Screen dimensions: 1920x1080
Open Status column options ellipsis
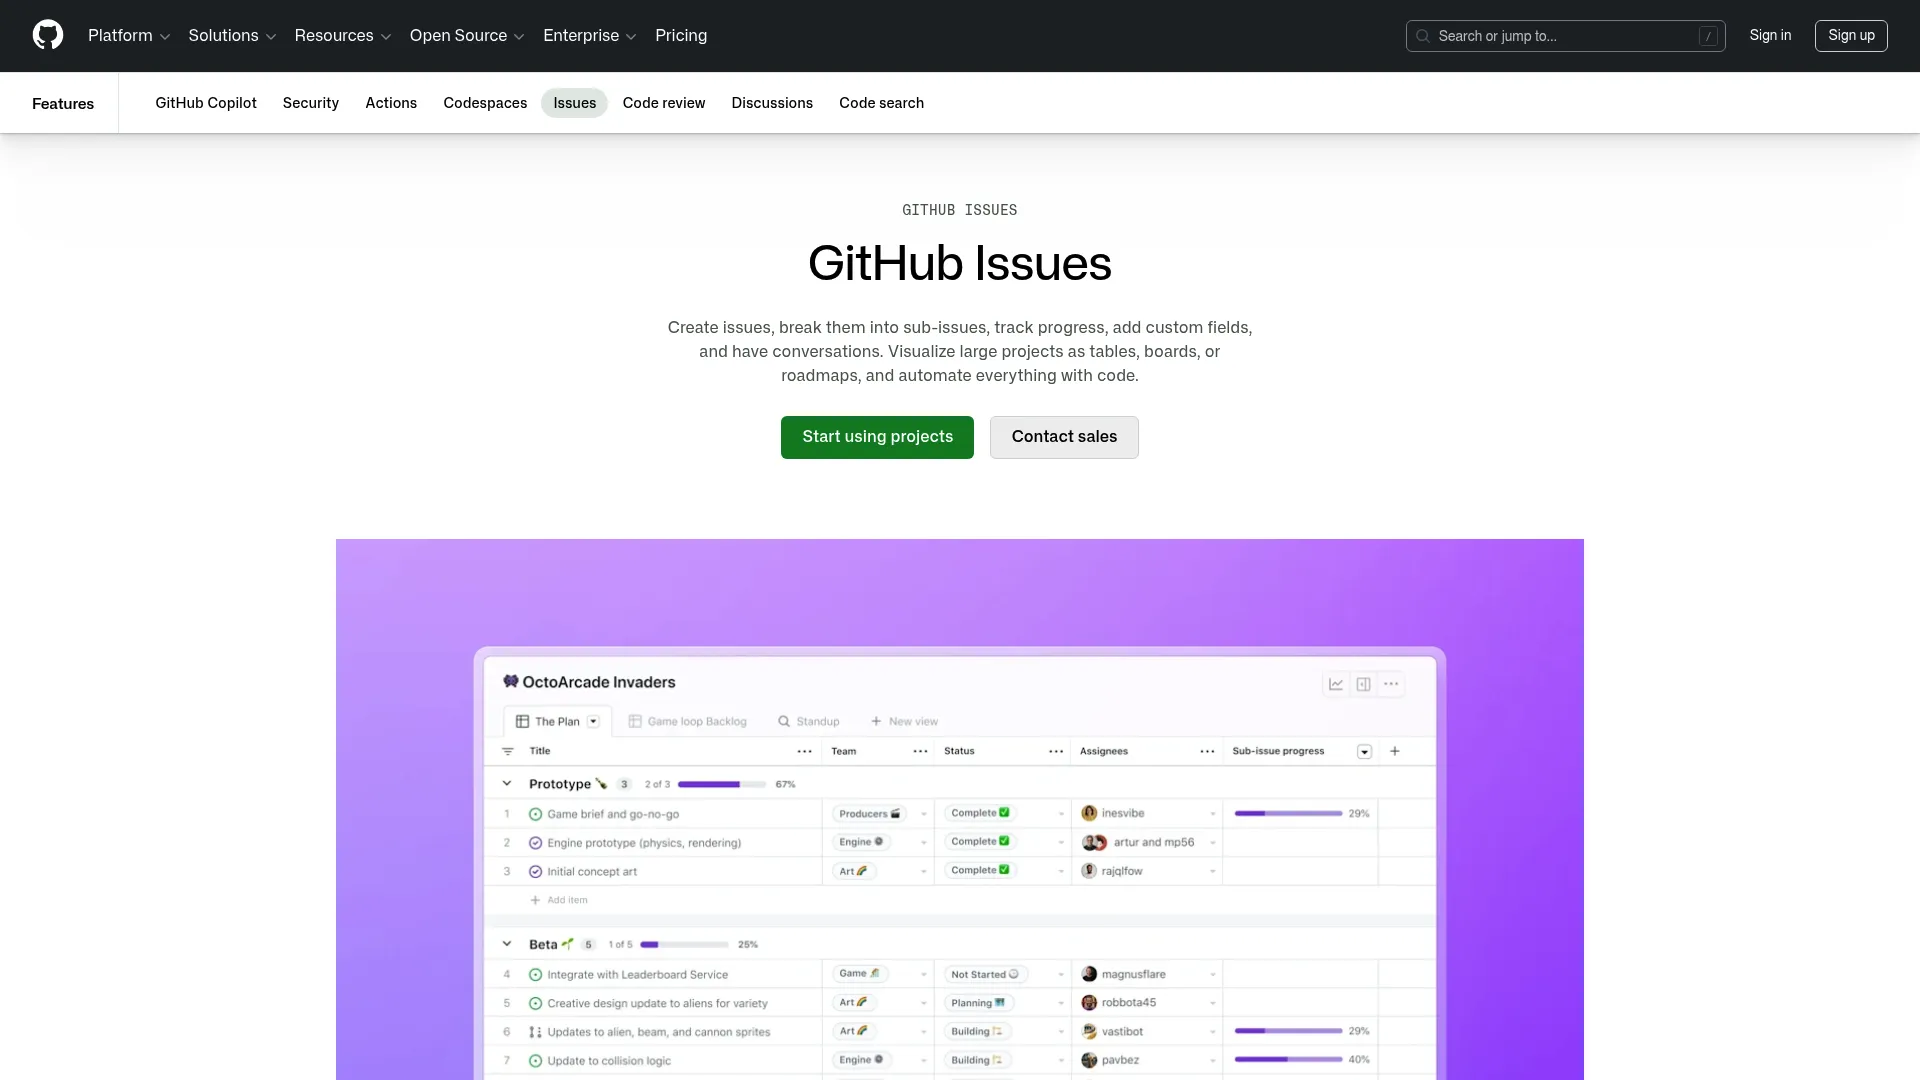(x=1056, y=751)
